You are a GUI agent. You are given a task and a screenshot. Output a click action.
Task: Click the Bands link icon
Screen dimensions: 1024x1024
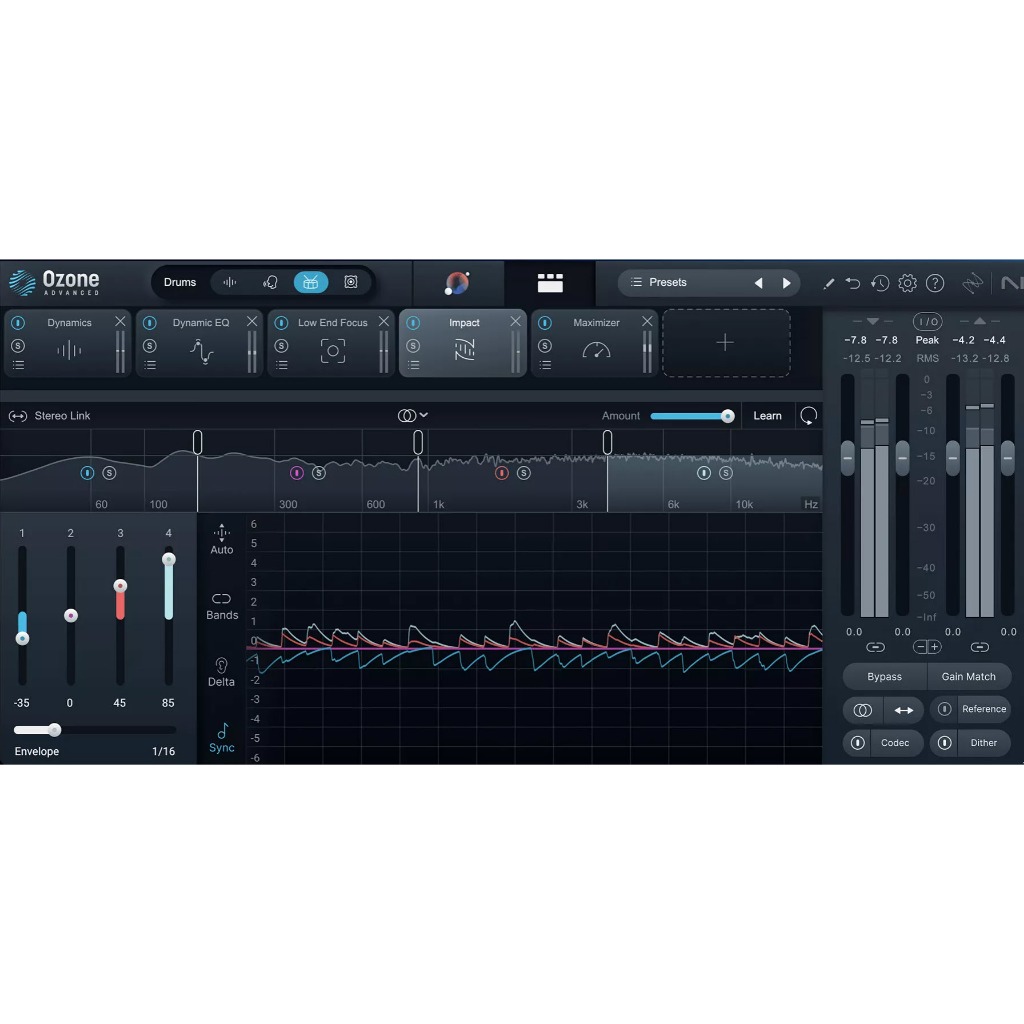tap(221, 607)
